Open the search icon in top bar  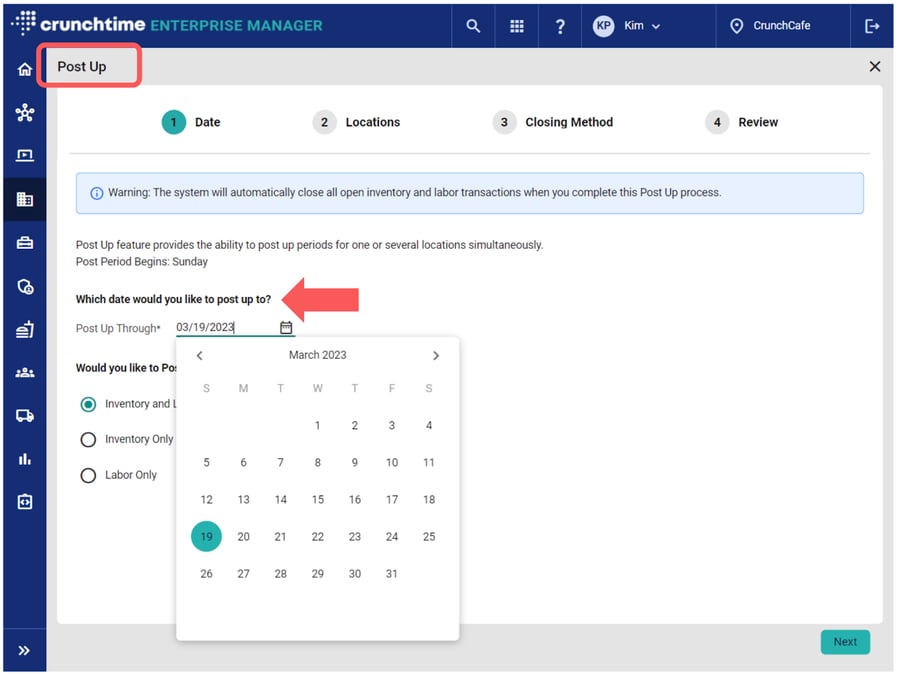coord(472,26)
